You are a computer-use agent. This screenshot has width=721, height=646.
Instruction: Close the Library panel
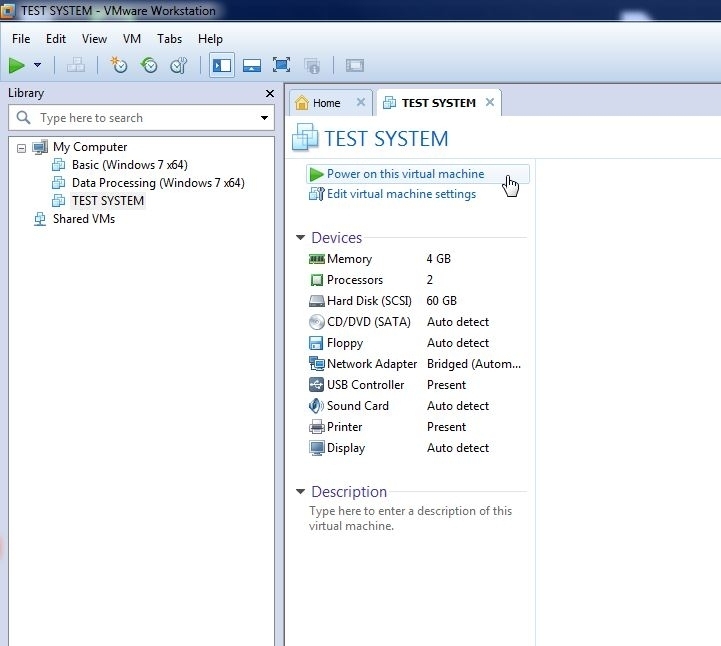(269, 93)
